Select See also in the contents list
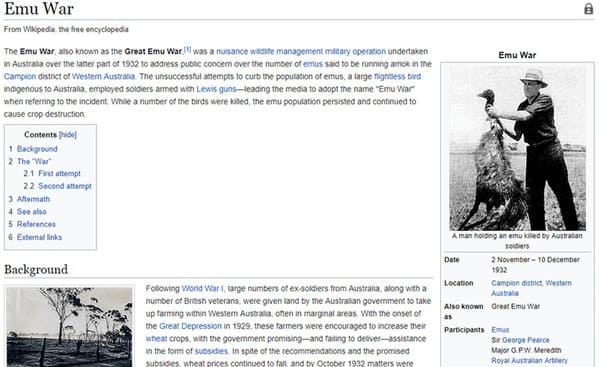The image size is (599, 367). [32, 212]
